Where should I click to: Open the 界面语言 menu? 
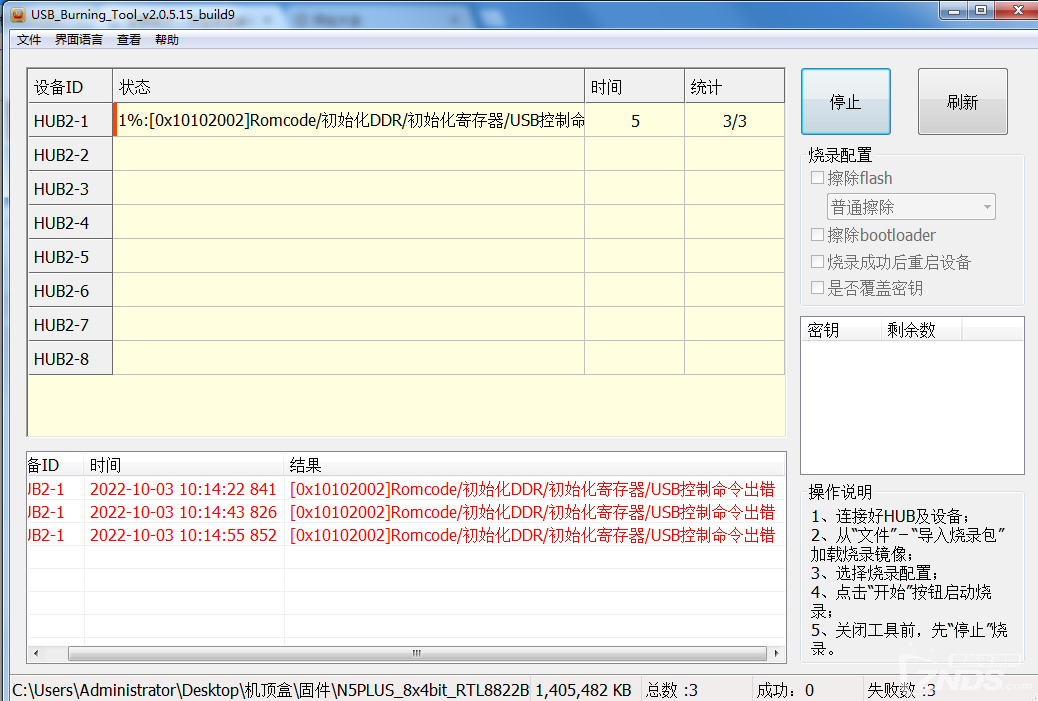(x=79, y=40)
